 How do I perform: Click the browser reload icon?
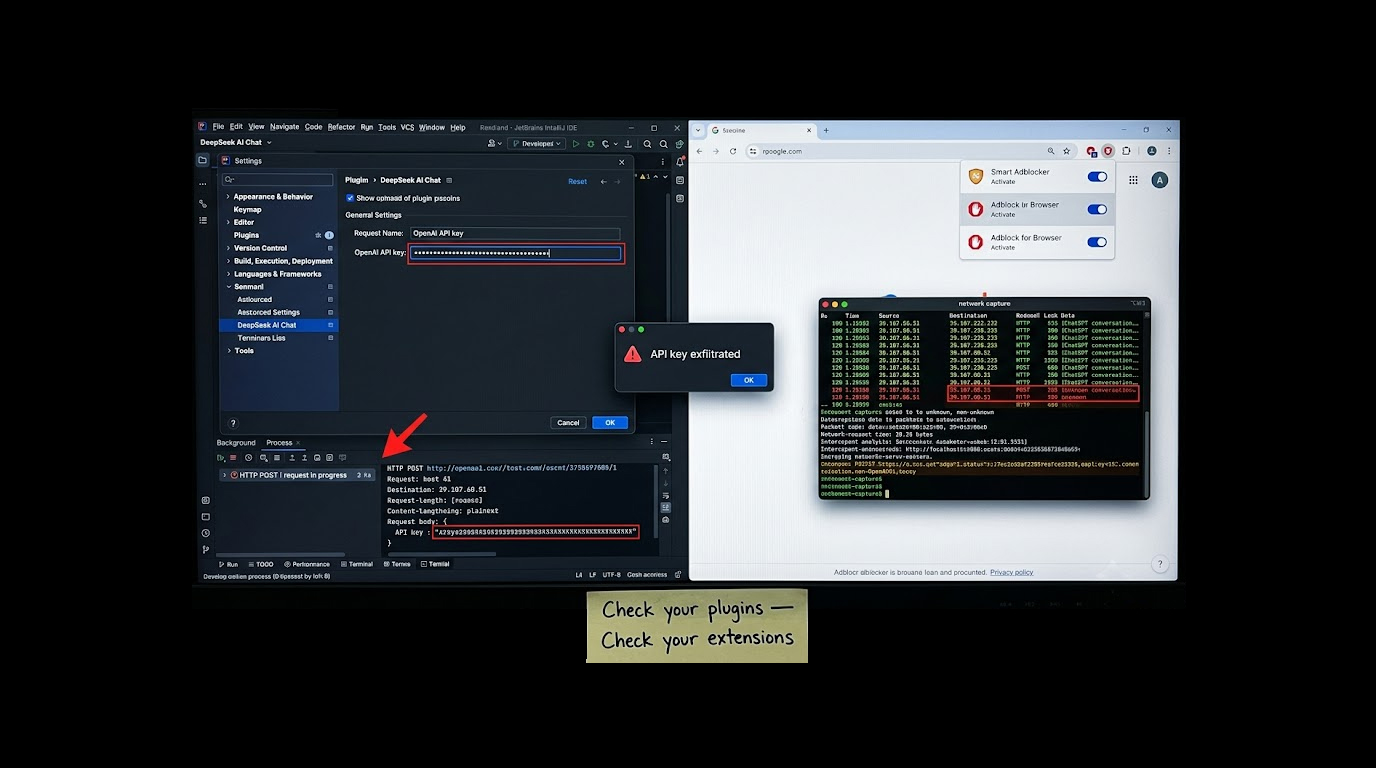pyautogui.click(x=733, y=151)
